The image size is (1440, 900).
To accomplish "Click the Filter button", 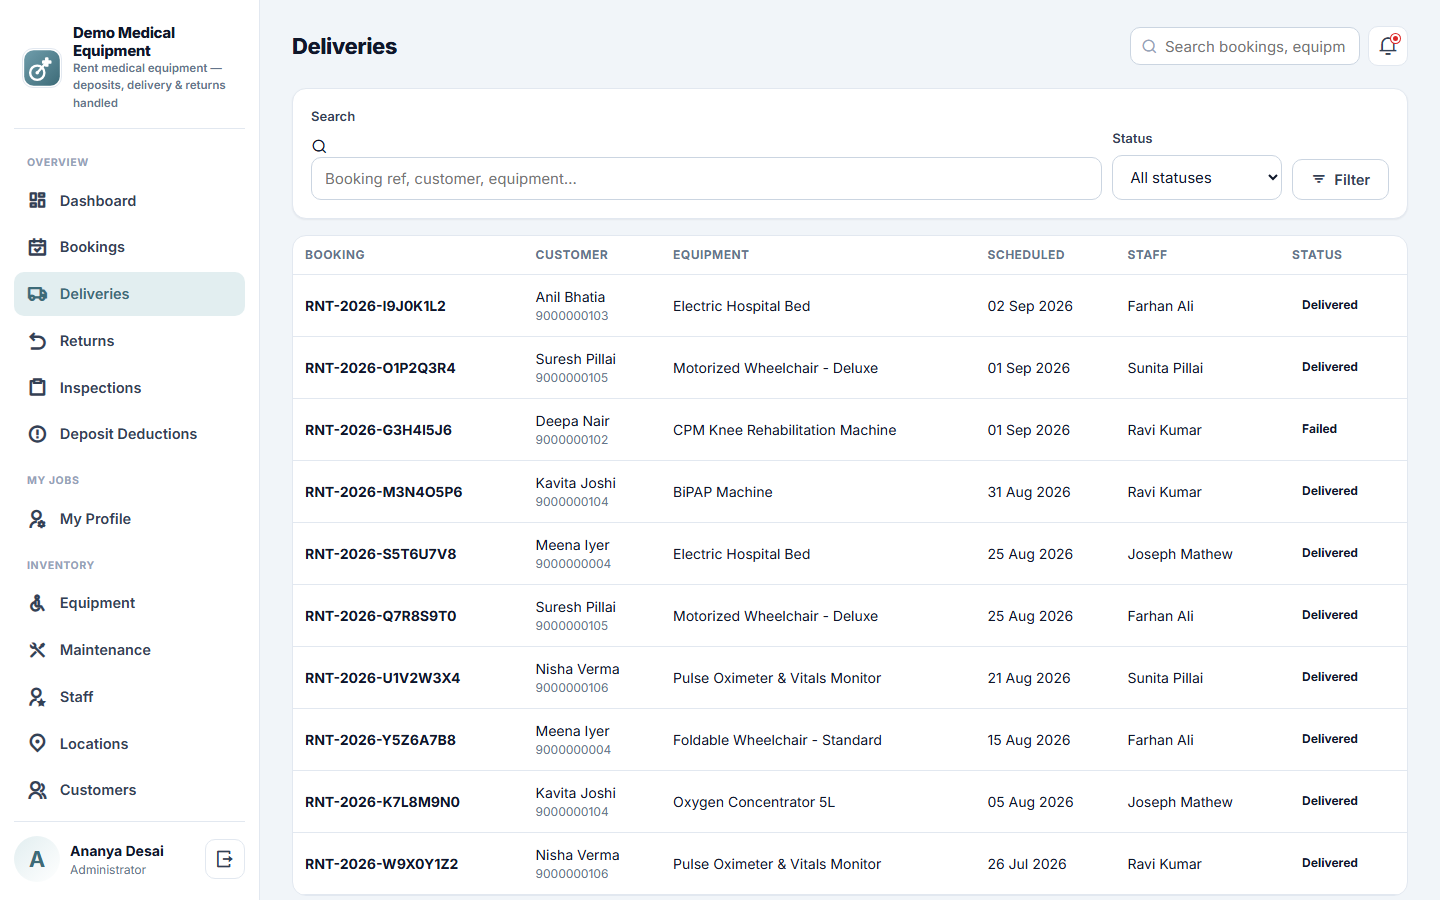I will click(1340, 179).
